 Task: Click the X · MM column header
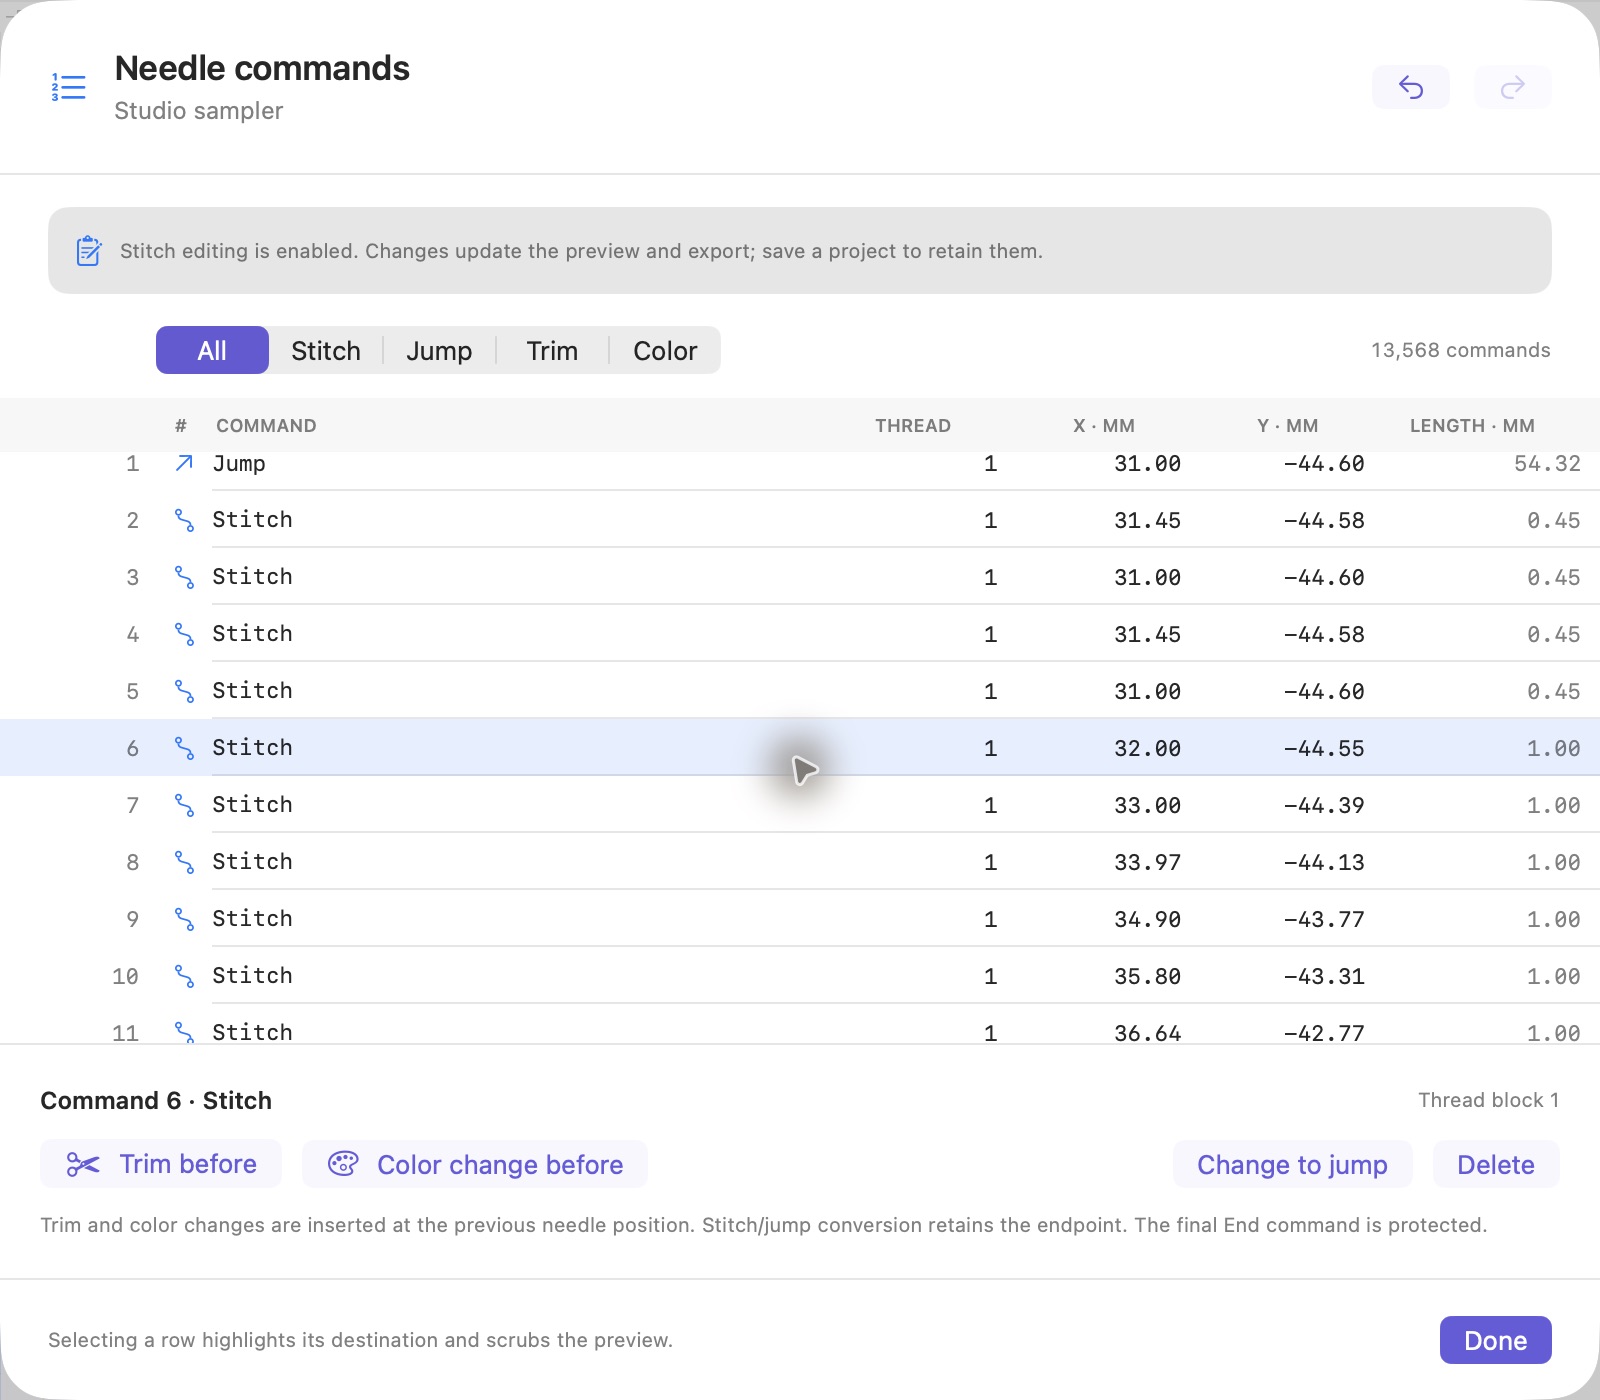click(x=1104, y=425)
